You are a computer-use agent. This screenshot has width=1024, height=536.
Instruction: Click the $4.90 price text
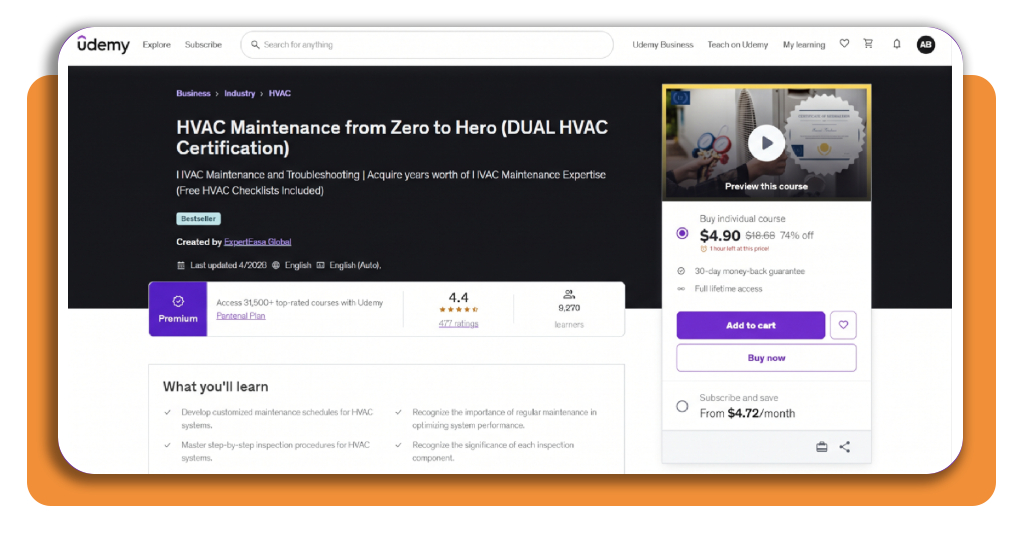coord(720,235)
